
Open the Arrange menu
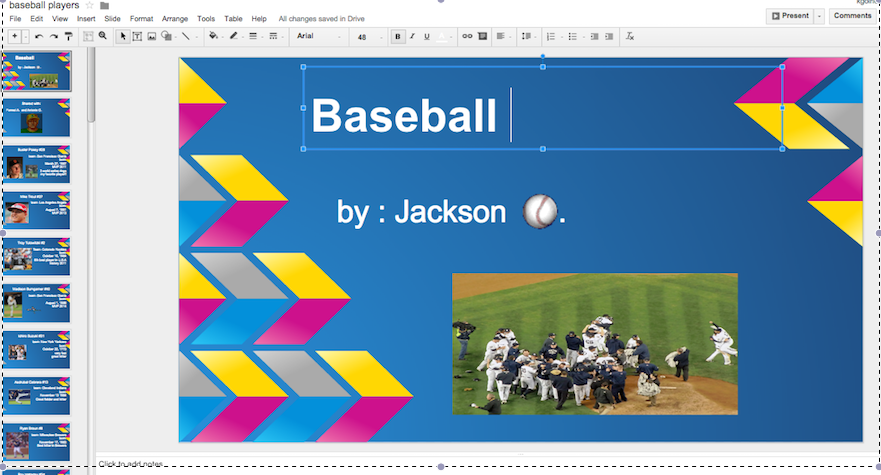click(x=175, y=19)
